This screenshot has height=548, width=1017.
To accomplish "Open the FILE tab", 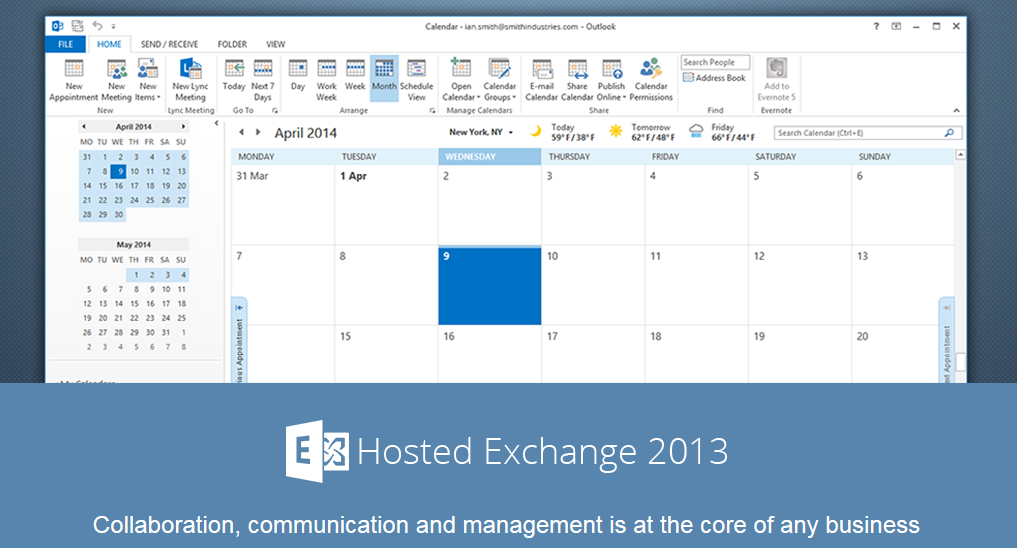I will pos(66,44).
